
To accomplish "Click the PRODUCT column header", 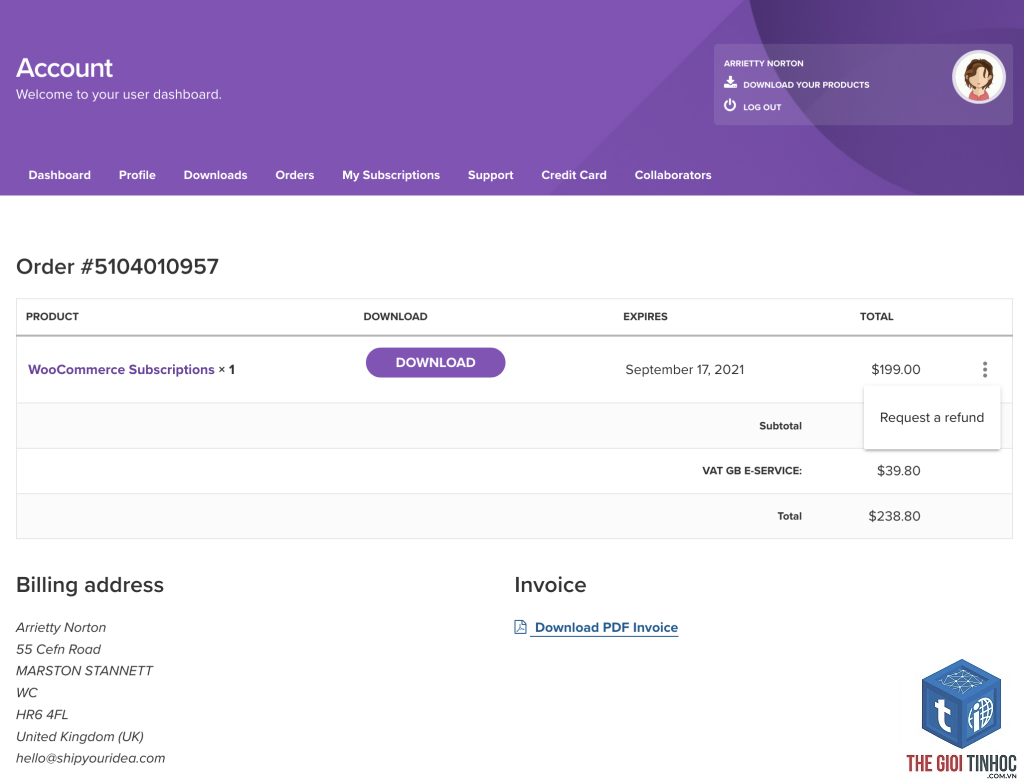I will coord(52,317).
